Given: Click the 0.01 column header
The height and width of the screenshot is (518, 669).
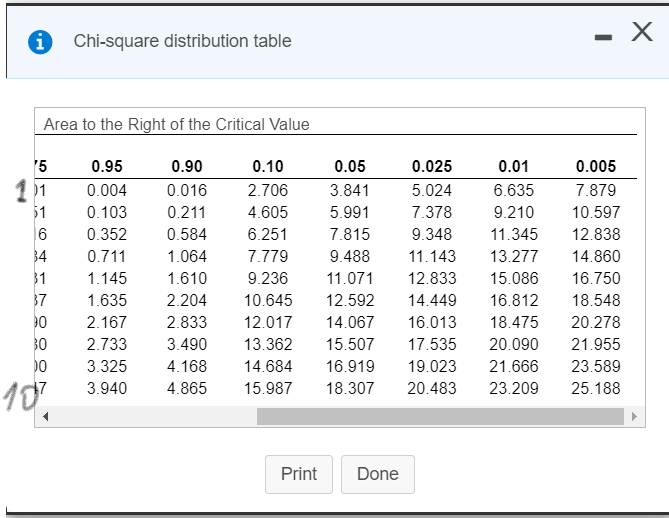Looking at the screenshot, I should (x=514, y=166).
